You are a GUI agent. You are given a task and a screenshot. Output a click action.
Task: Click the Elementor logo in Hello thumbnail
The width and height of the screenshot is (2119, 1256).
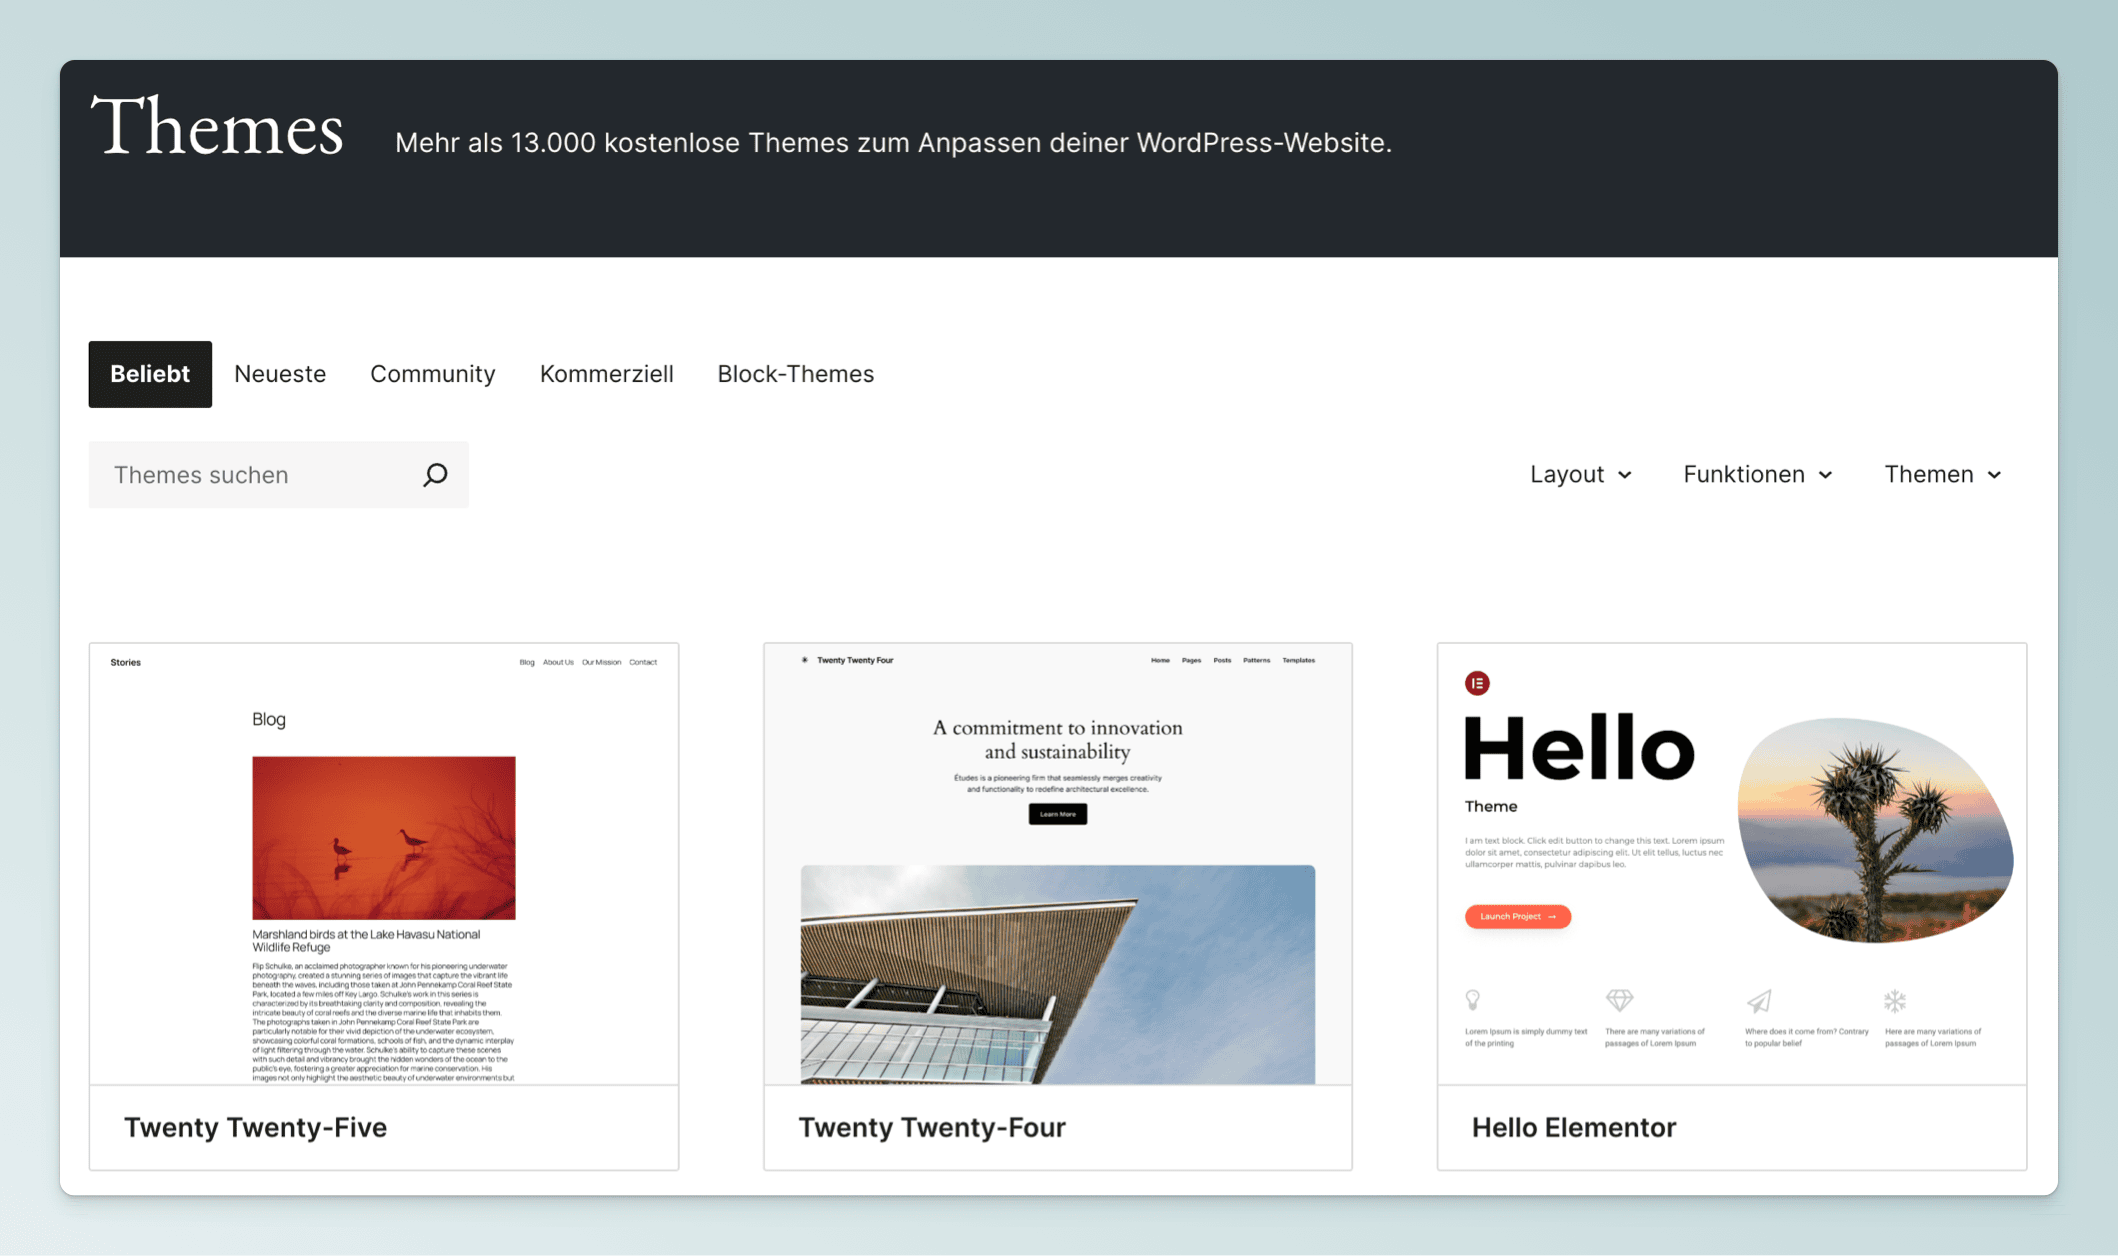point(1477,683)
